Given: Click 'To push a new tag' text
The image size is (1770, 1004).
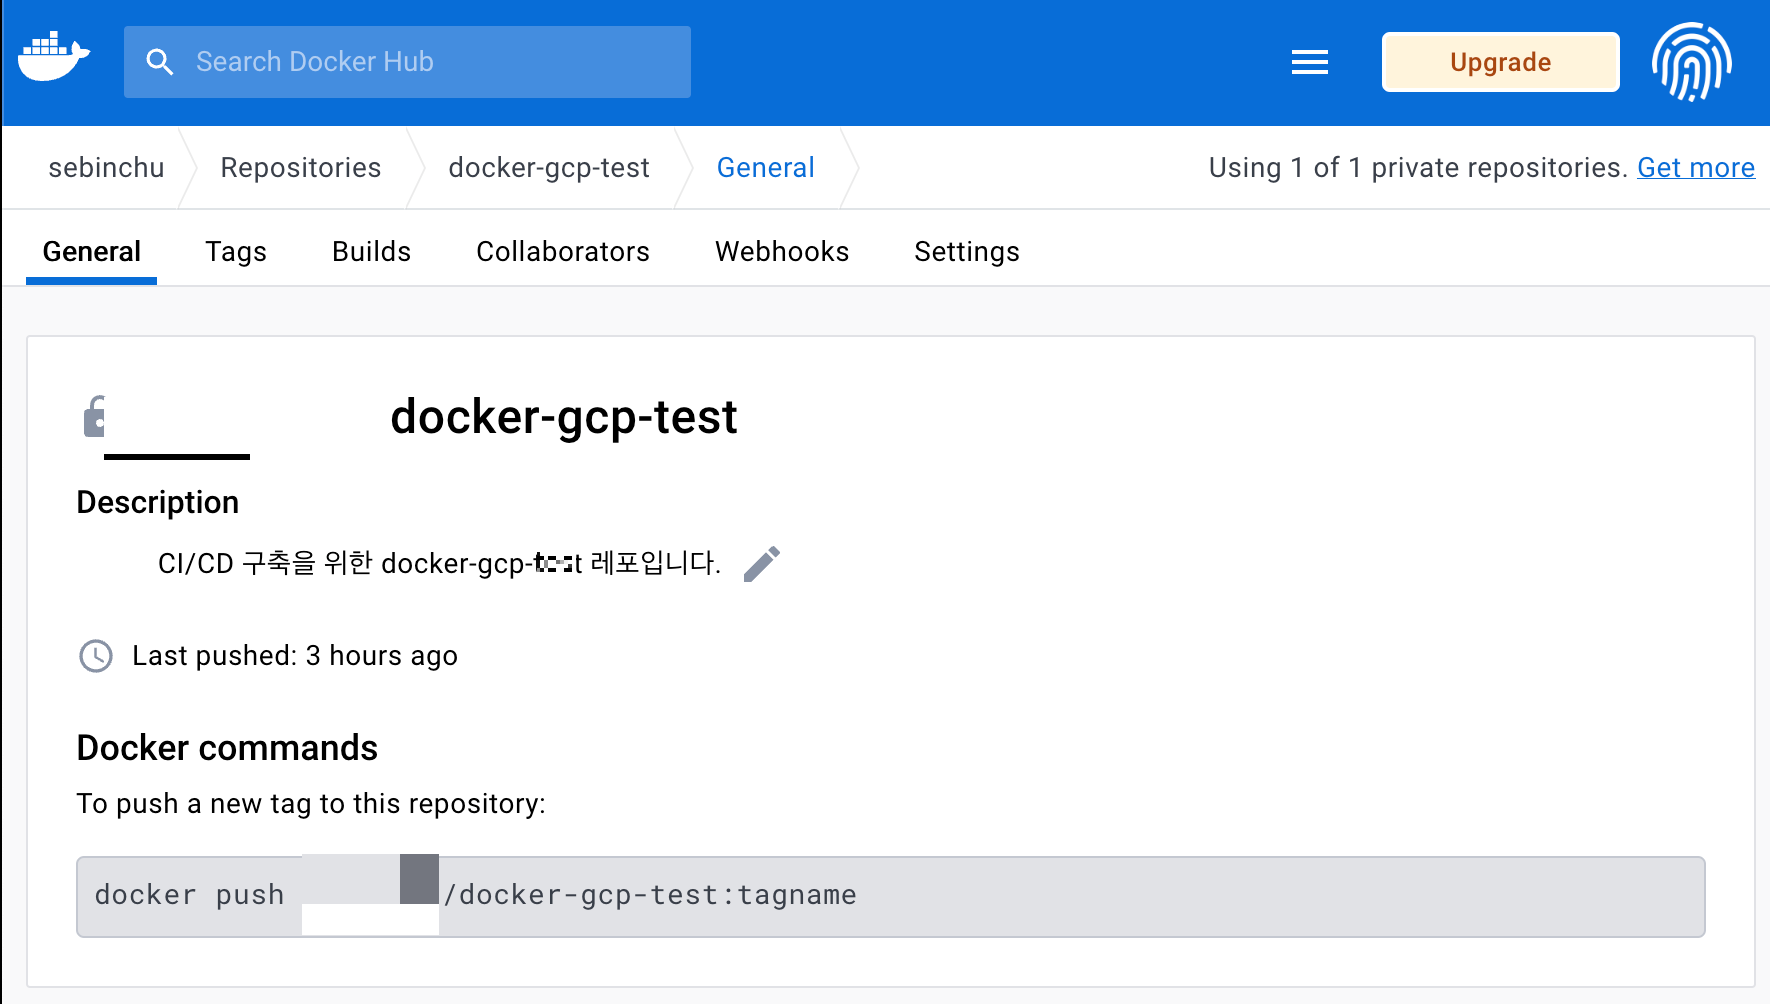Looking at the screenshot, I should [311, 804].
